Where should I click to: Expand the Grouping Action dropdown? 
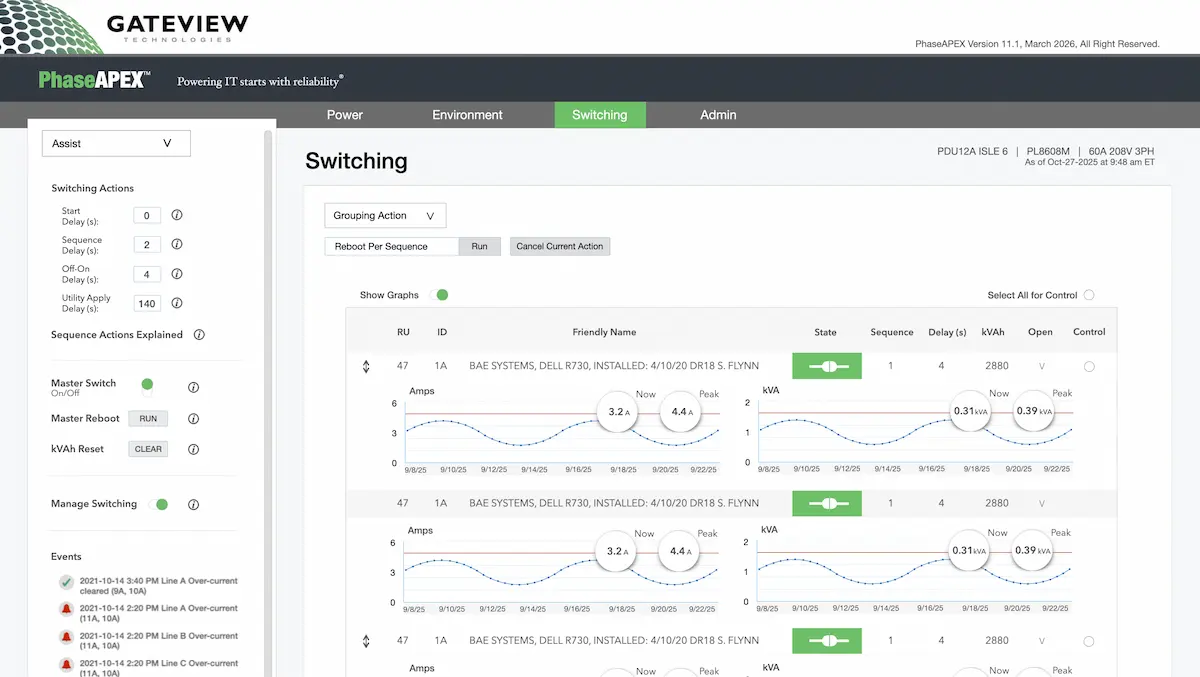pyautogui.click(x=385, y=215)
